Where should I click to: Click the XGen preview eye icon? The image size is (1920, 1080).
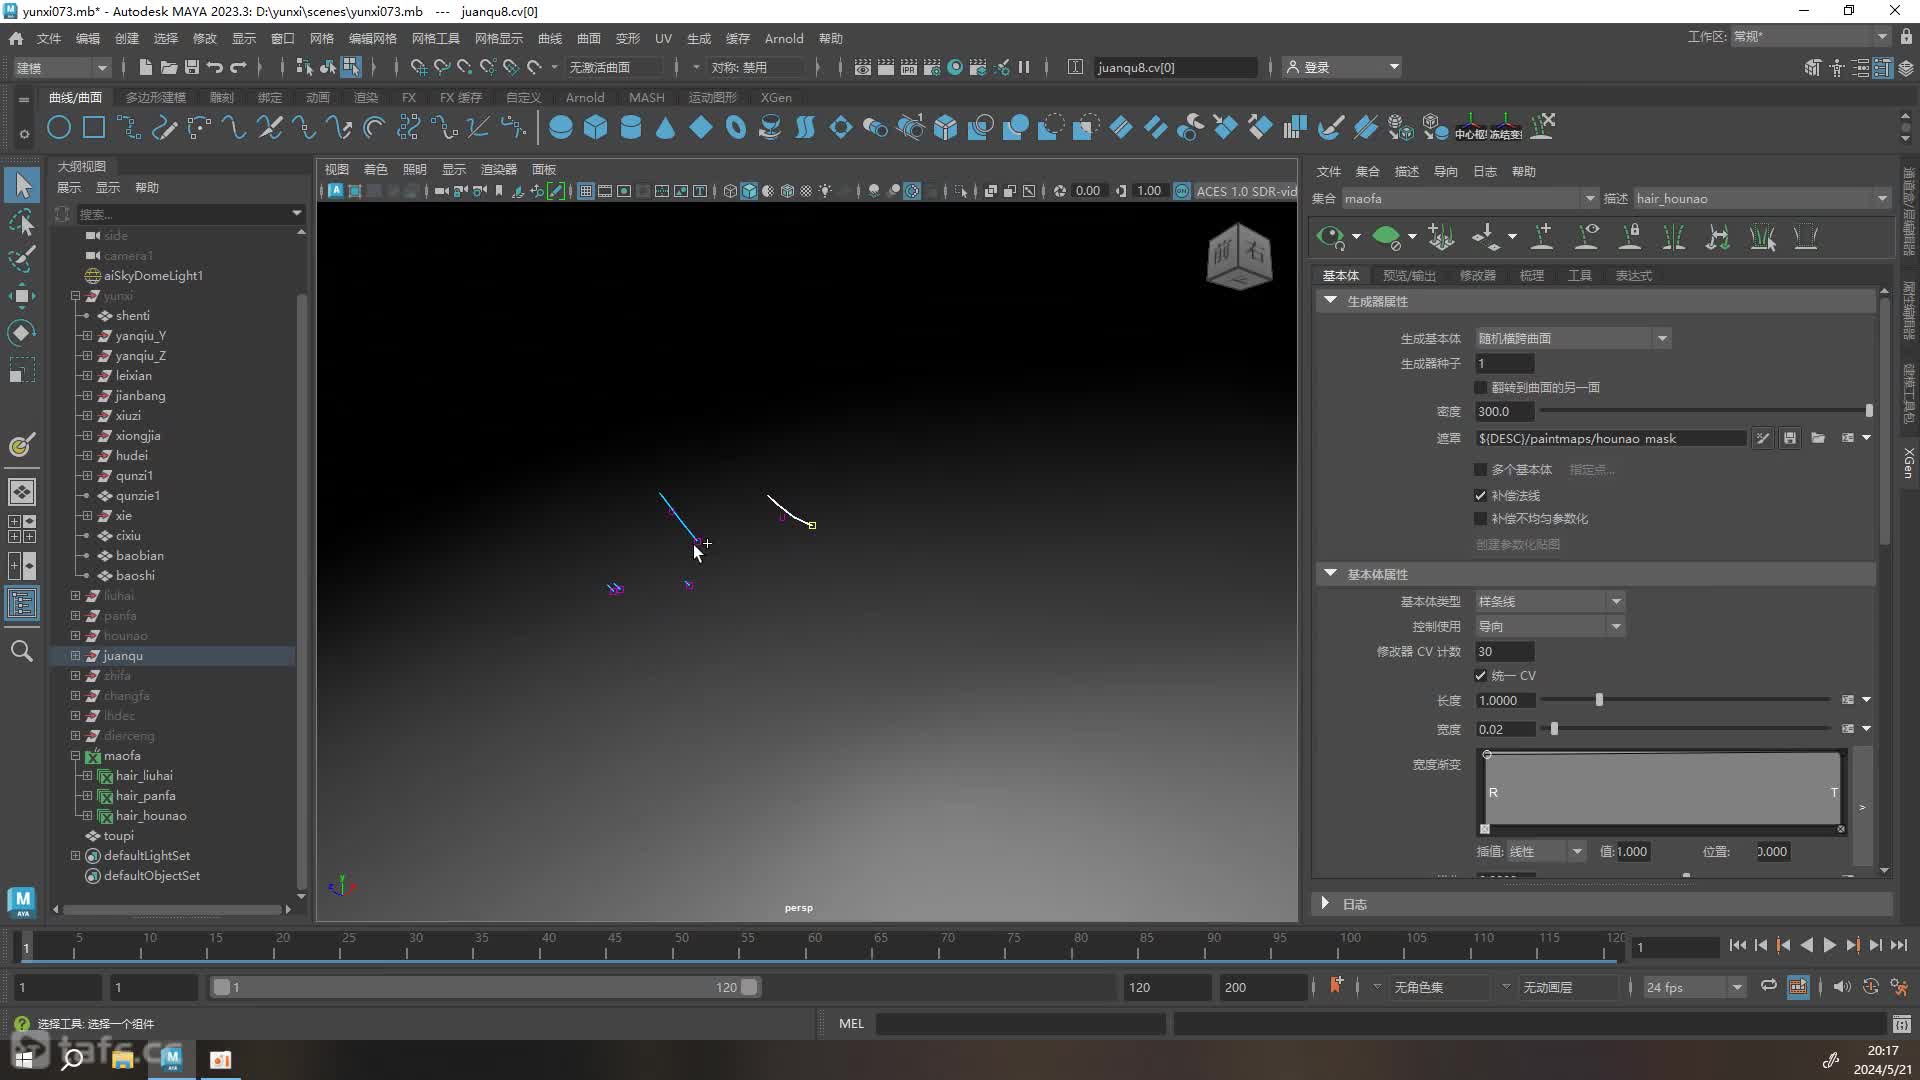pyautogui.click(x=1330, y=237)
